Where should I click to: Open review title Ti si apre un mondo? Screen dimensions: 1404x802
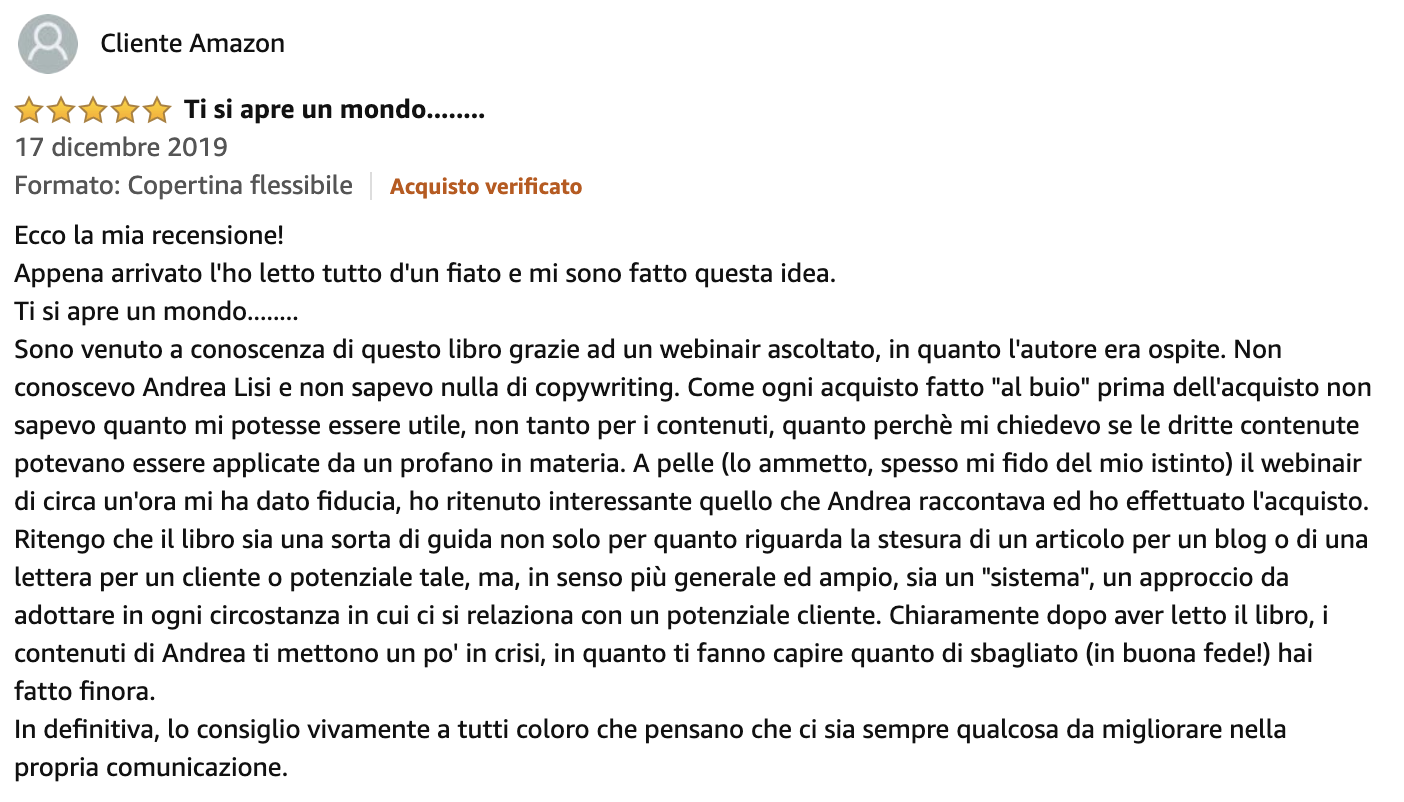334,110
